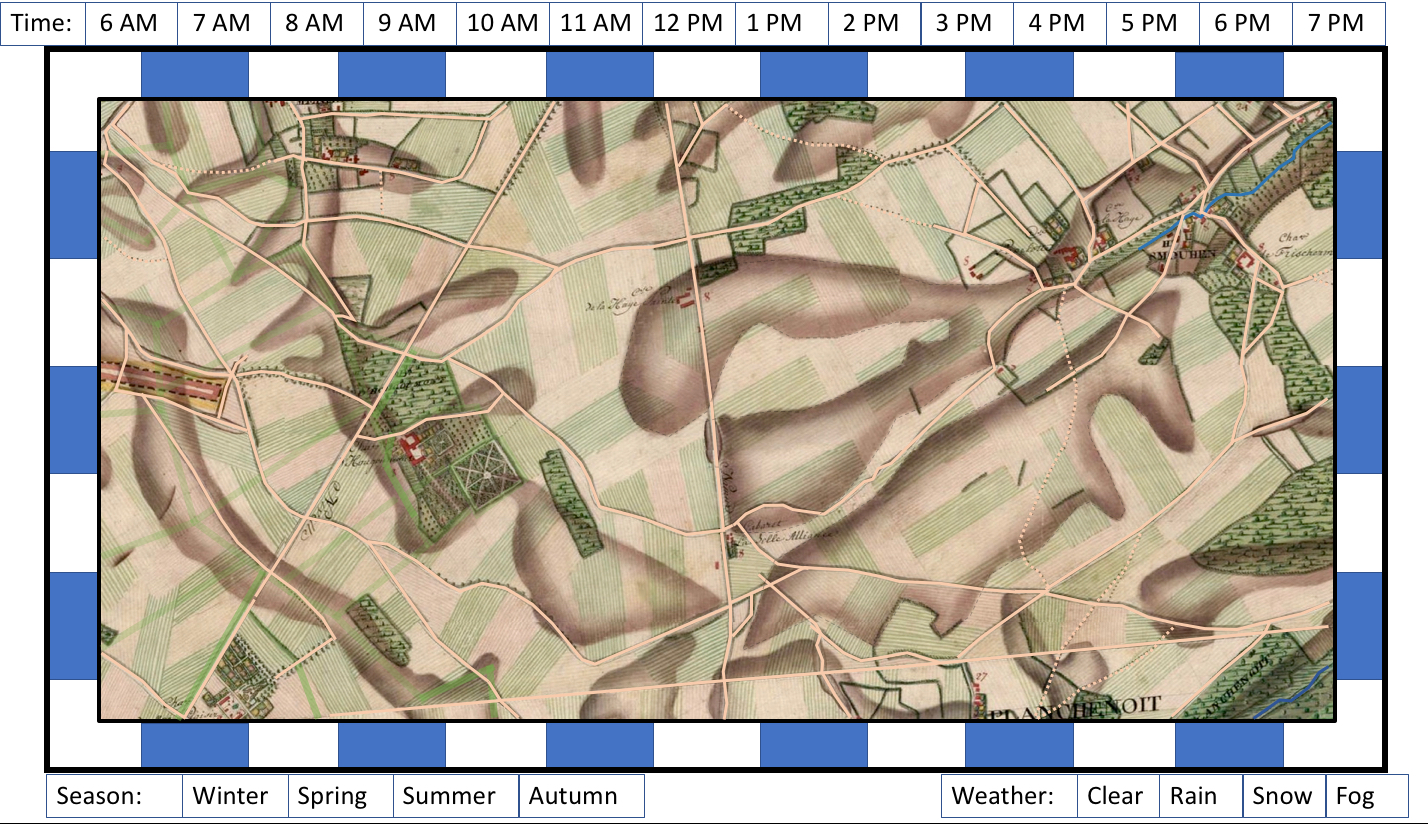The width and height of the screenshot is (1428, 824).
Task: Click the Weather: label cell
Action: [1009, 796]
